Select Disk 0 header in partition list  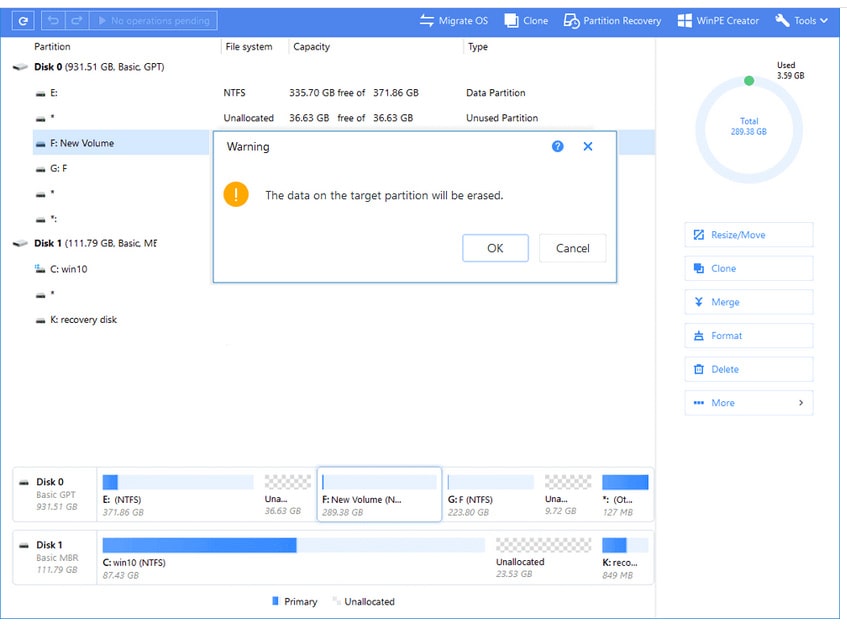coord(99,67)
